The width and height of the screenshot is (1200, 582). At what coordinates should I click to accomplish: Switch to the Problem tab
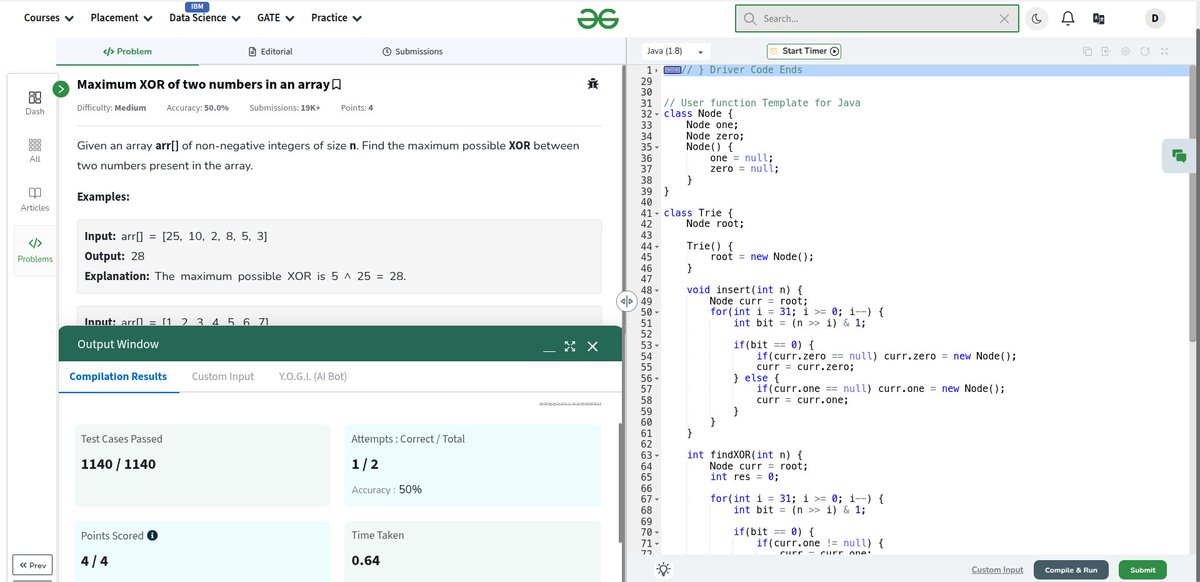(x=127, y=51)
